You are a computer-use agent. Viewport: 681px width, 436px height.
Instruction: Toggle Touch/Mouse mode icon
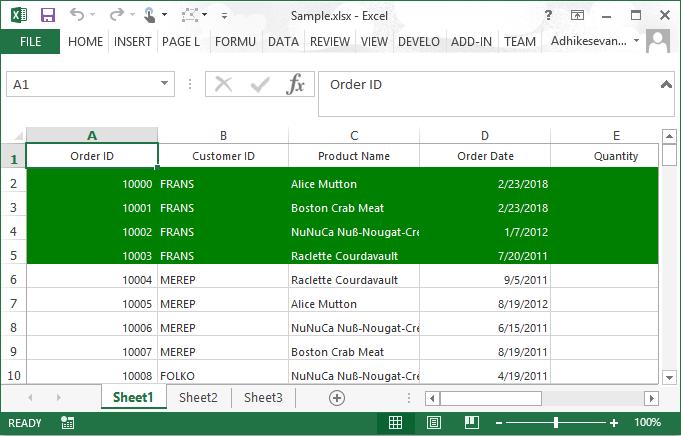[150, 15]
